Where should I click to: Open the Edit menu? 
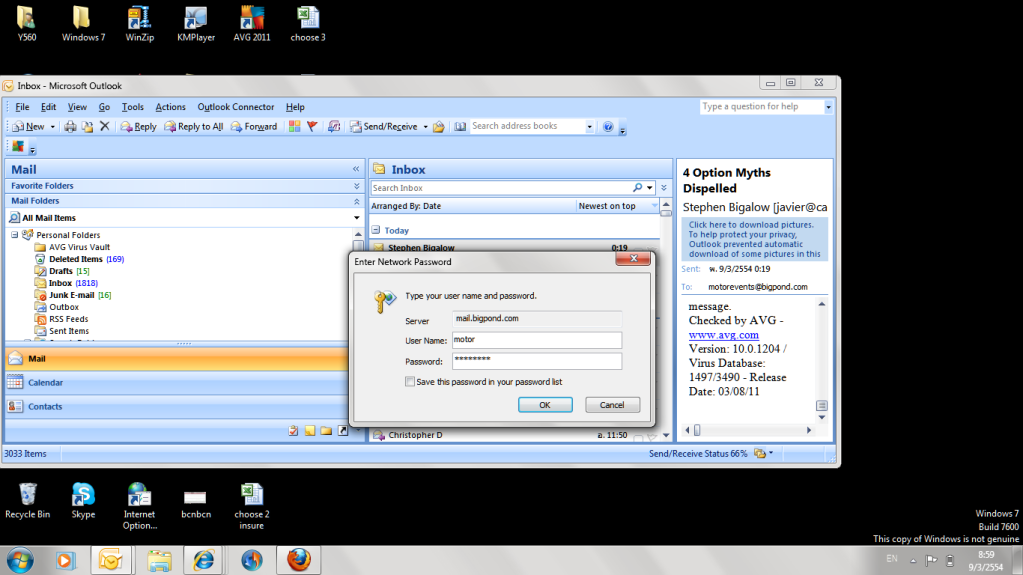click(48, 107)
